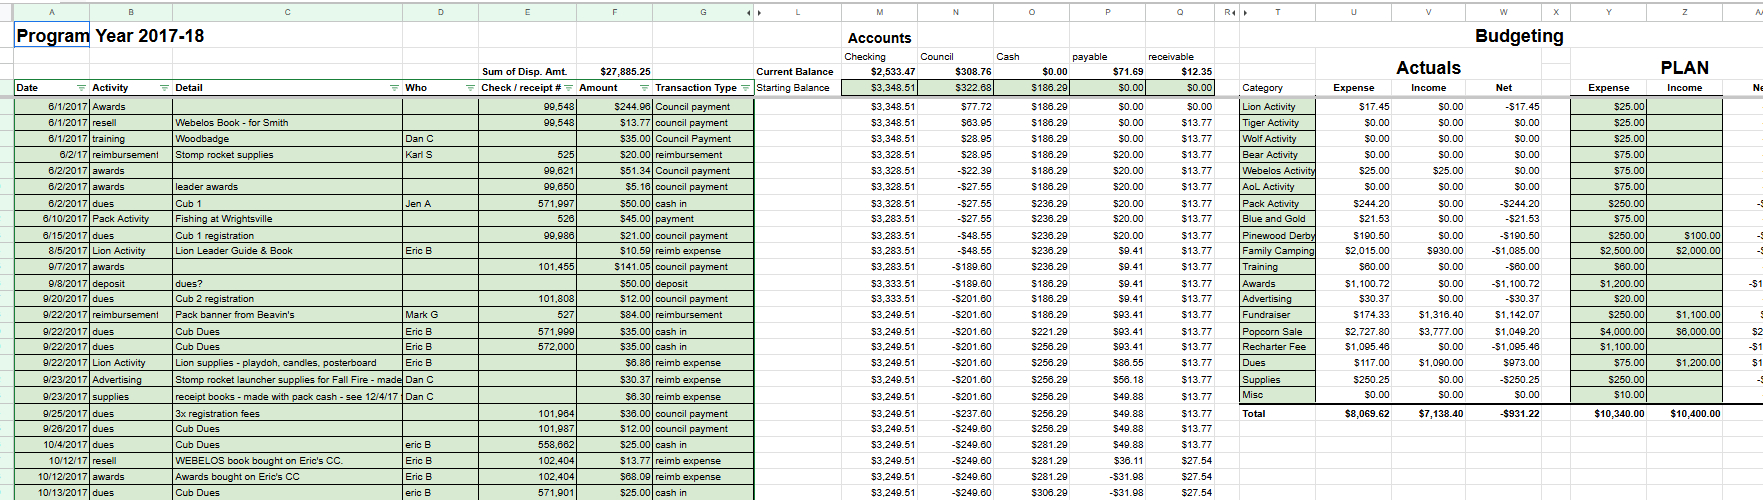
Task: Click the 'Awards bought on Eric's CC' cell
Action: click(288, 477)
